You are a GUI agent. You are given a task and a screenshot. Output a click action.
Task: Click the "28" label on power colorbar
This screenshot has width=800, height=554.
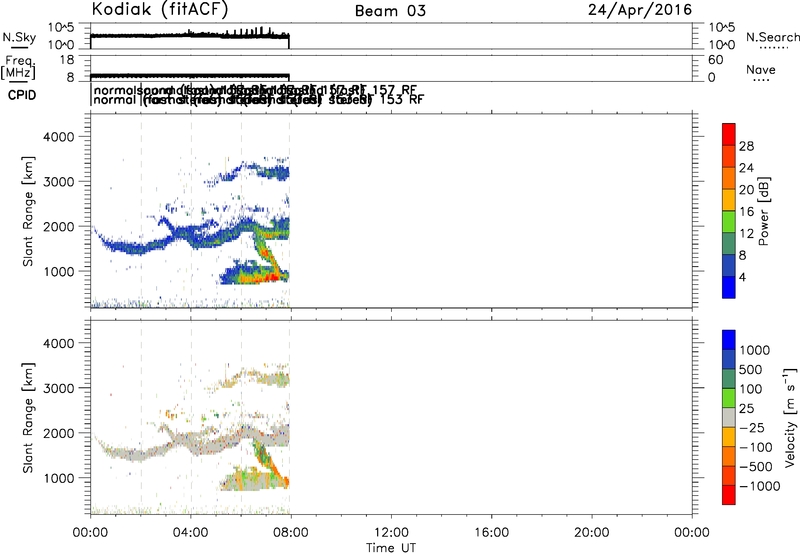click(746, 146)
